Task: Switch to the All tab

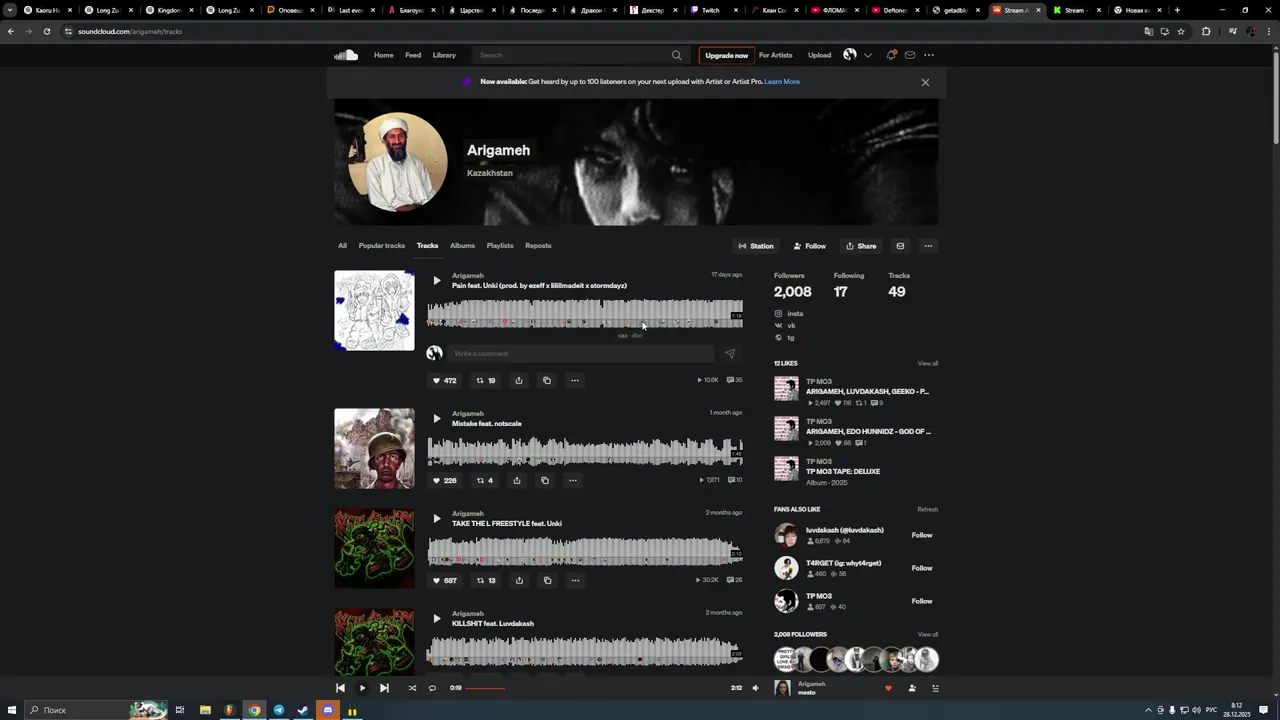Action: [342, 246]
